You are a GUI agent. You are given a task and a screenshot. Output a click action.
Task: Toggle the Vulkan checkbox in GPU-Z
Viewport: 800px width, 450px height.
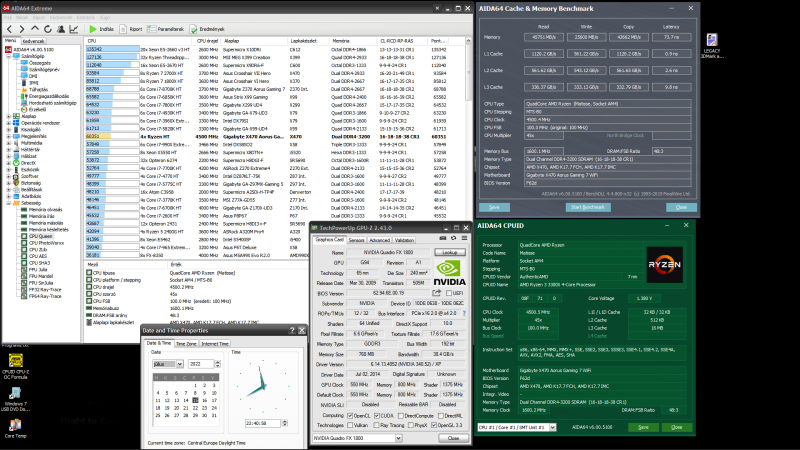point(350,425)
